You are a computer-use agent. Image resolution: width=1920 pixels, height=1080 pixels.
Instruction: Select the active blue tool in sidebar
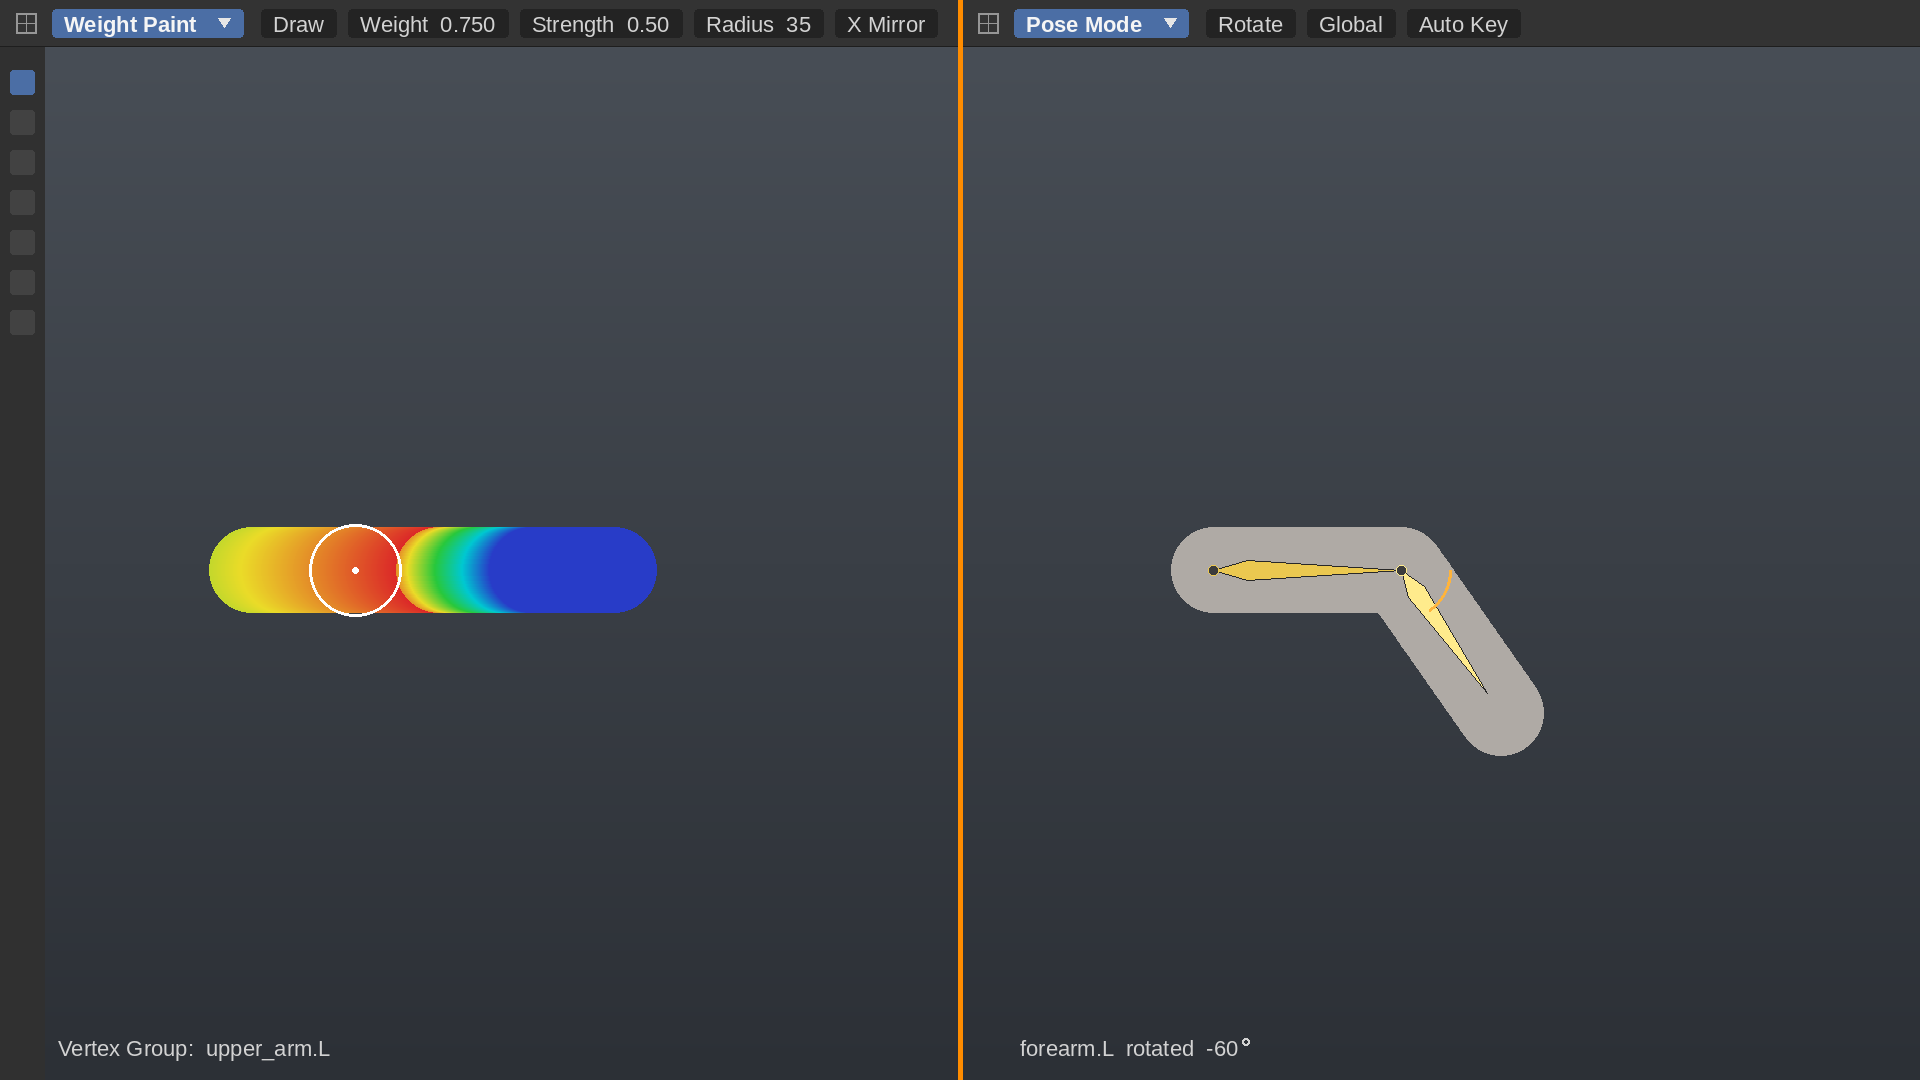[22, 83]
